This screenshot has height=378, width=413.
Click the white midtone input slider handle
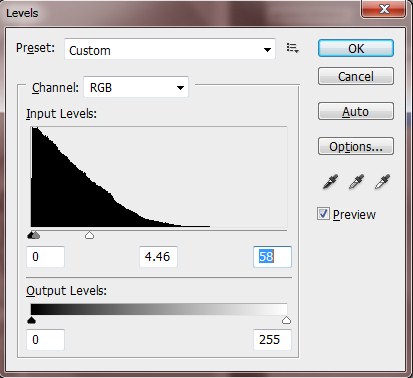pyautogui.click(x=89, y=235)
